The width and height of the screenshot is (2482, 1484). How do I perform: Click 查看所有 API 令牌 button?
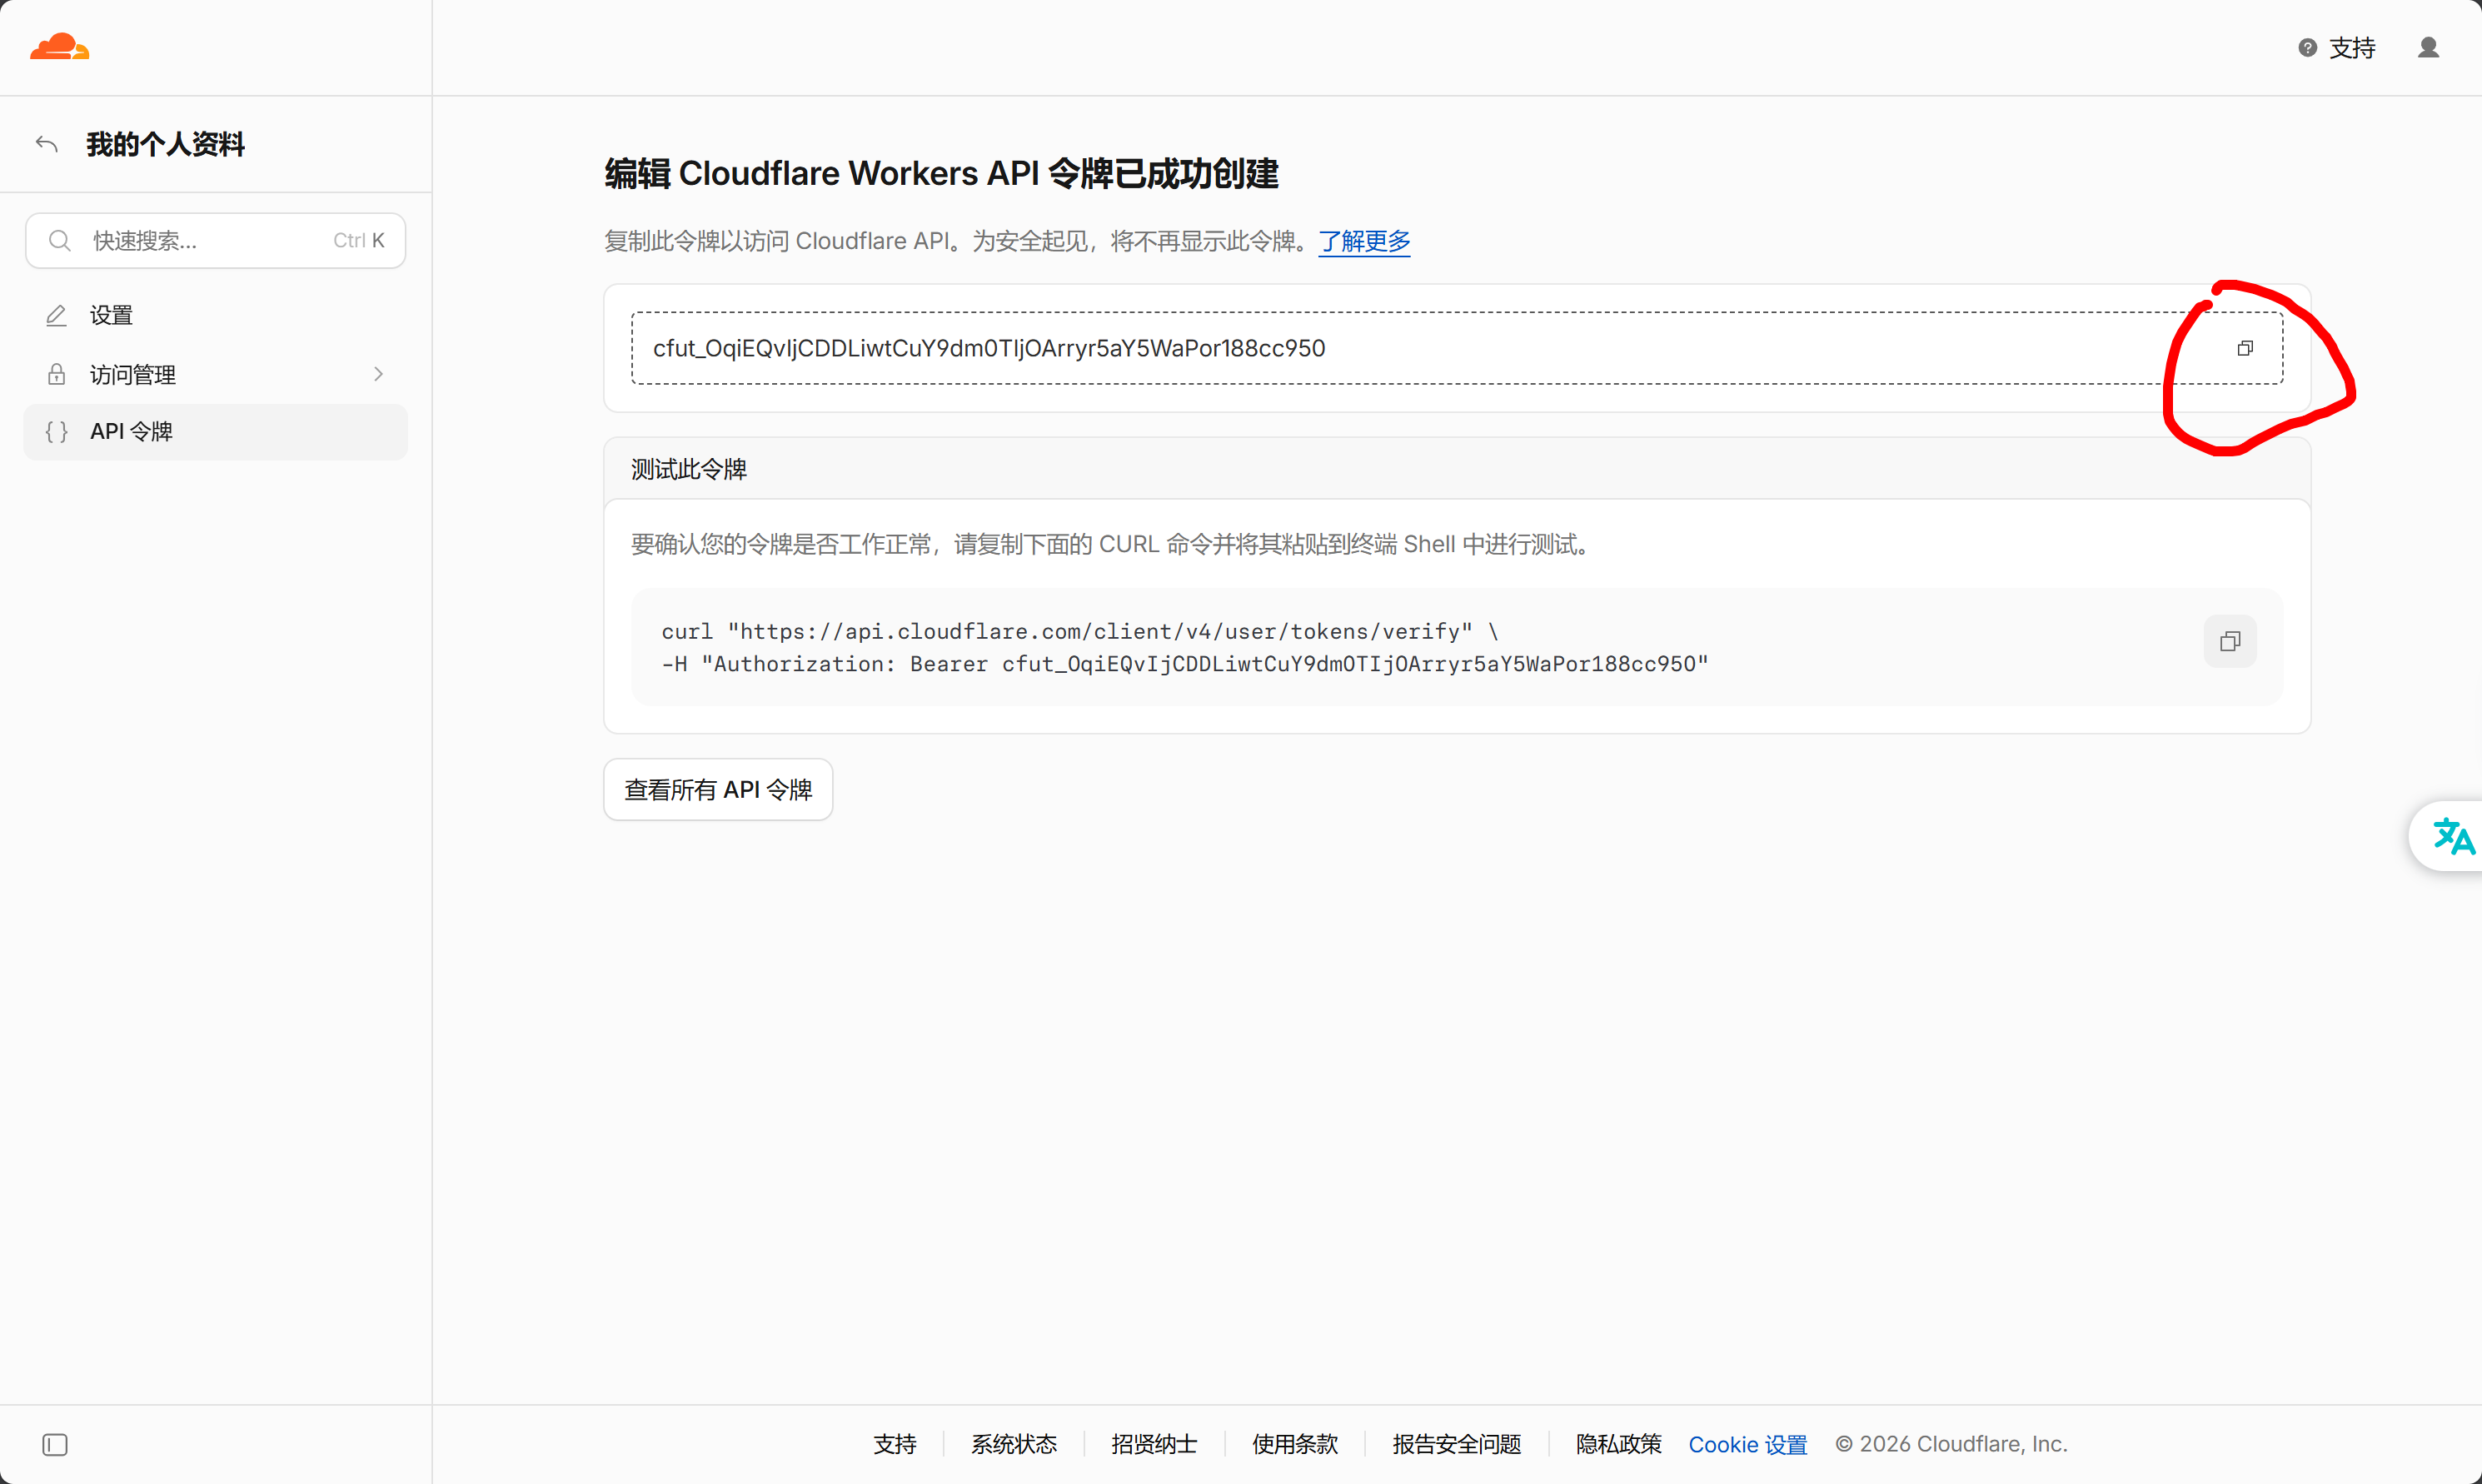718,790
